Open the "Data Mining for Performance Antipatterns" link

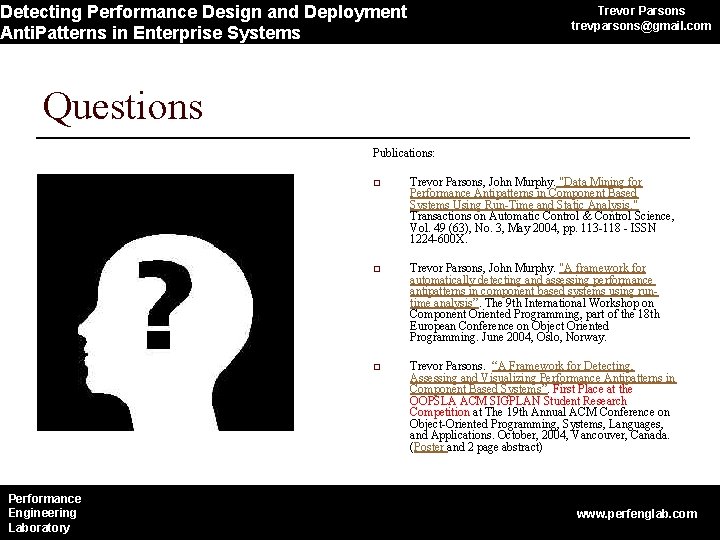(525, 193)
